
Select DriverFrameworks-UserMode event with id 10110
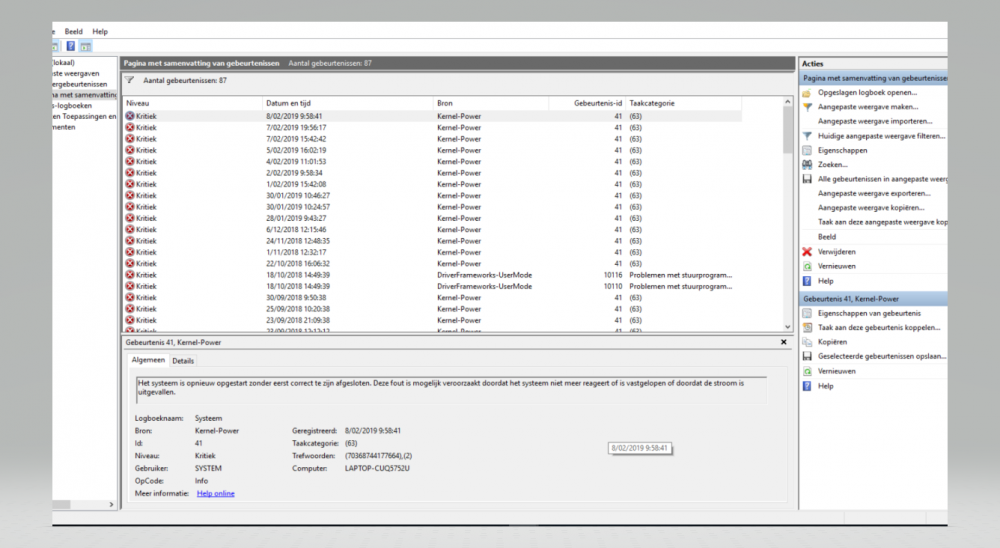click(432, 286)
